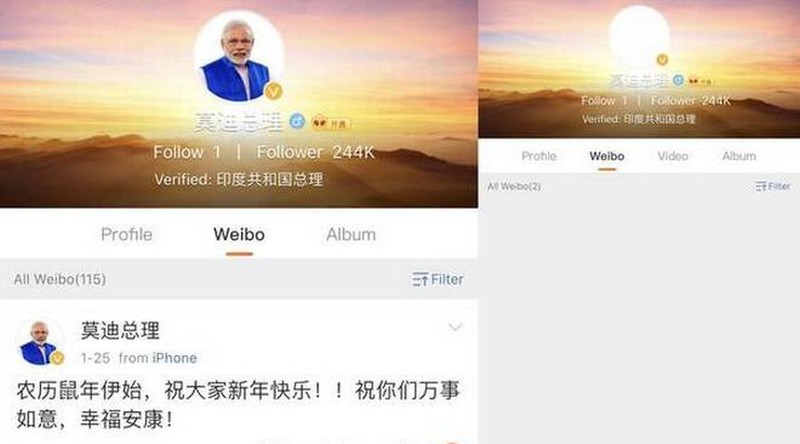The width and height of the screenshot is (800, 444).
Task: Open the Follow 1 list
Action: pyautogui.click(x=187, y=152)
